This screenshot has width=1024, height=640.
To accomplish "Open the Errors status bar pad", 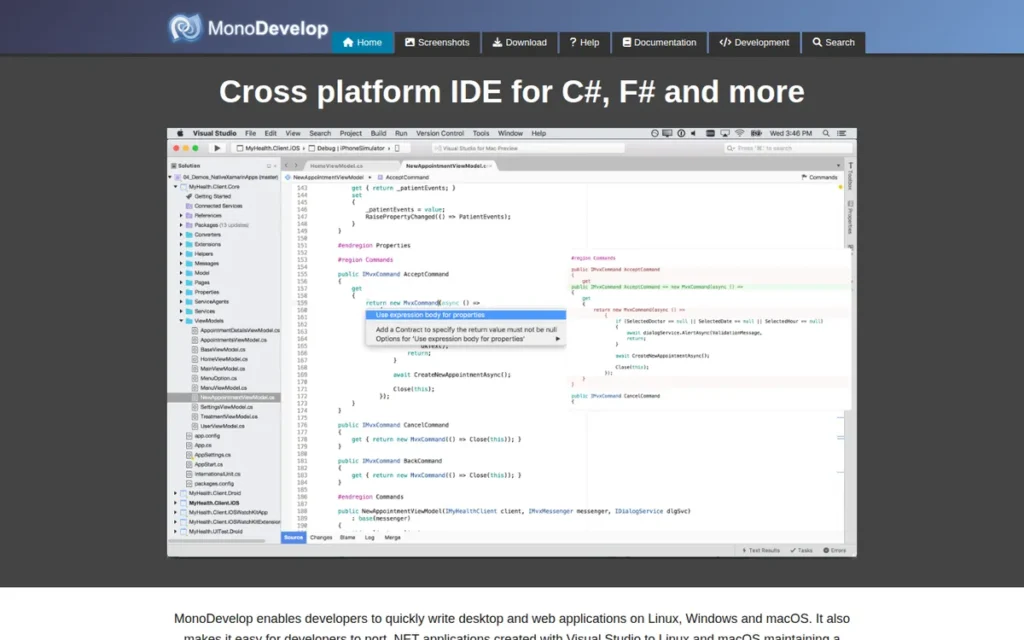I will [834, 551].
